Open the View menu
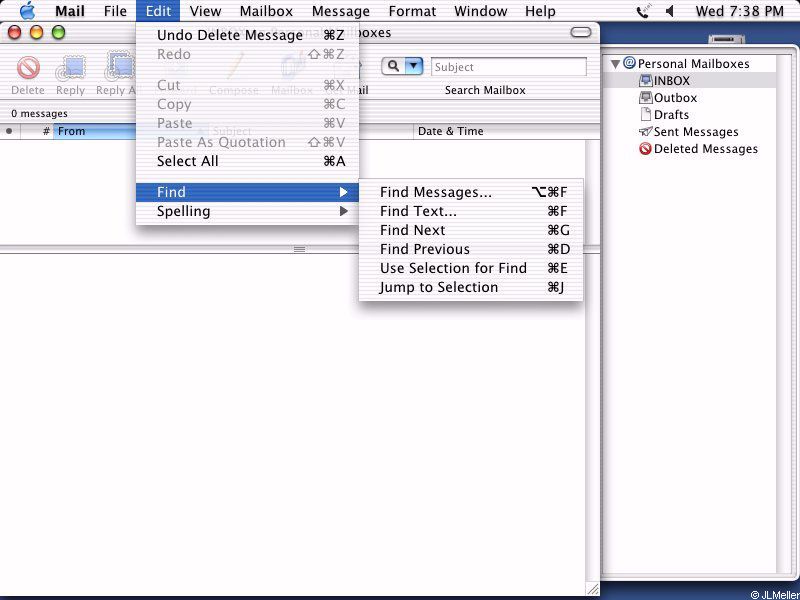Screen dimensions: 800x600 [x=205, y=11]
